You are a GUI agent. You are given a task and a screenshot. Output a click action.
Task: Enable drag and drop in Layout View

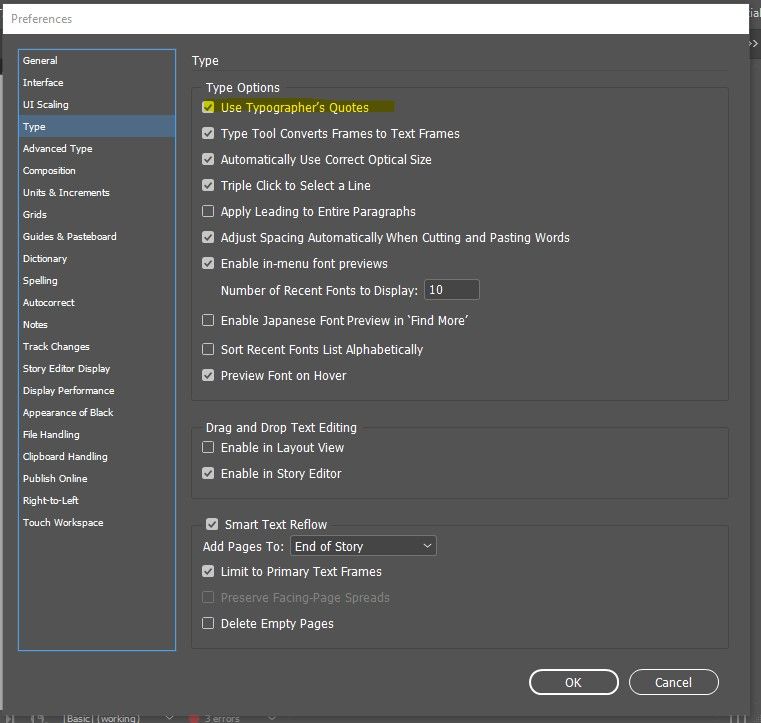[208, 447]
